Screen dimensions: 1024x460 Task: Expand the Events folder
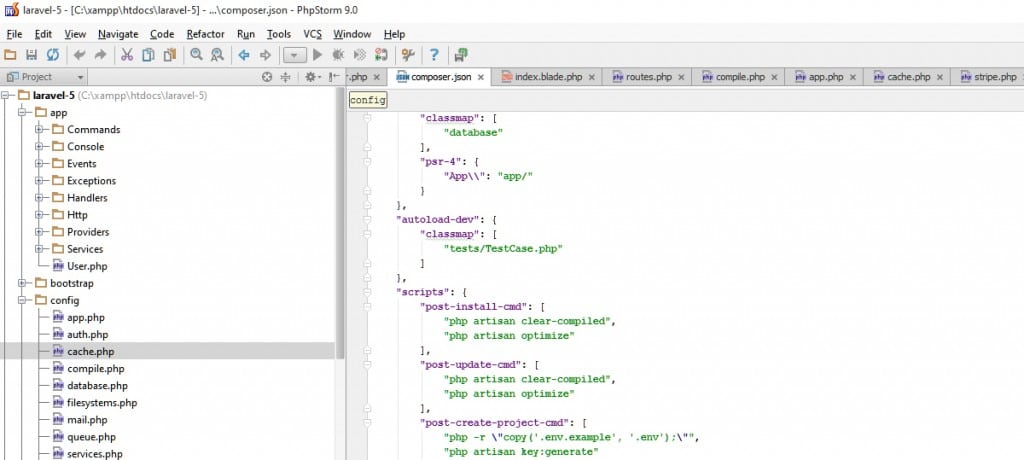(x=40, y=163)
